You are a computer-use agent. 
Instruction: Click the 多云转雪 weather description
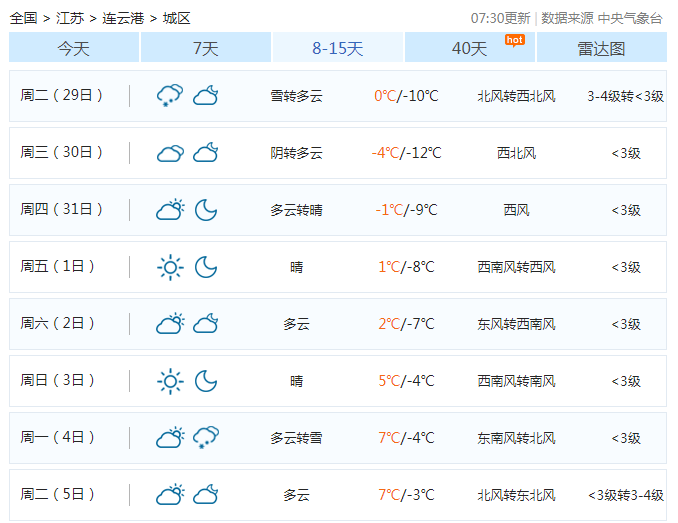[x=297, y=438]
